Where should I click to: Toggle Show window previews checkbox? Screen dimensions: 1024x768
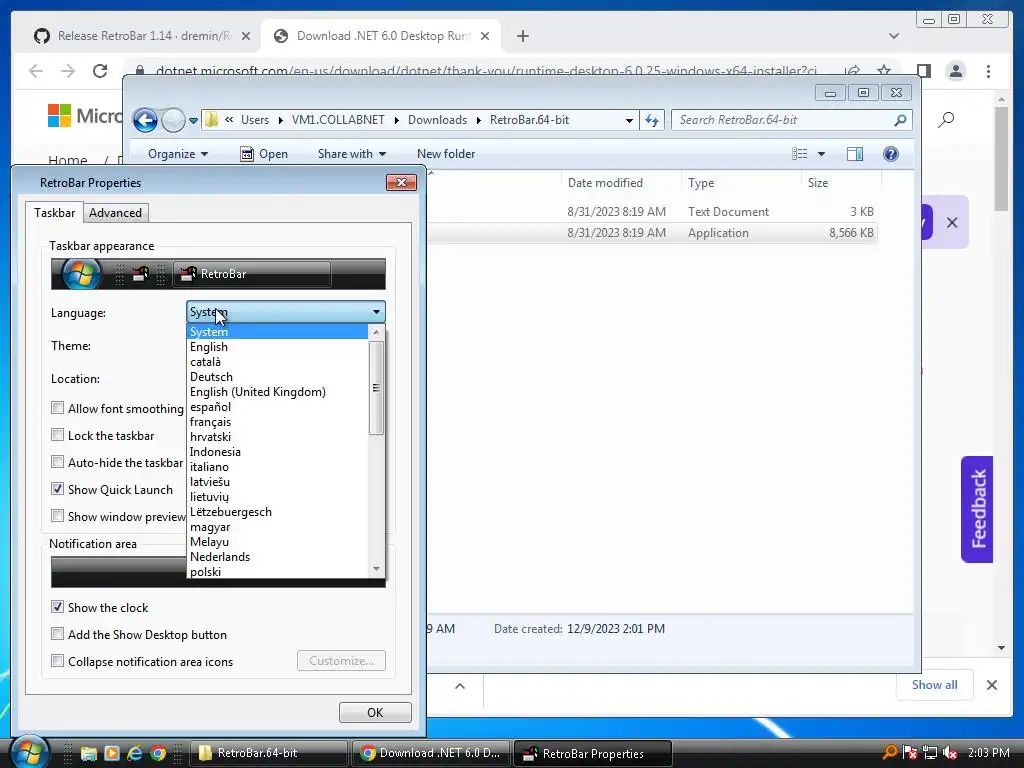point(57,516)
